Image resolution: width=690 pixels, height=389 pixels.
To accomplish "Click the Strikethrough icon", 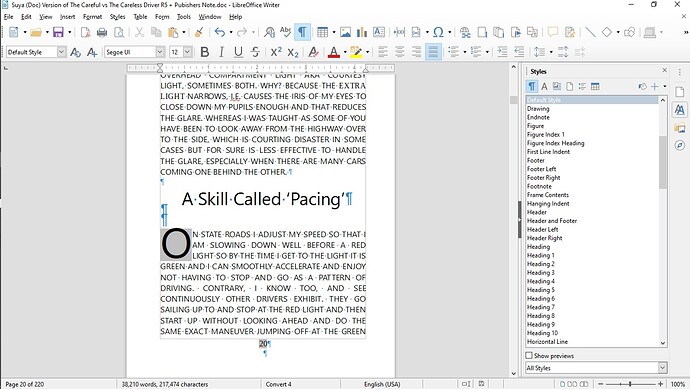I will 255,52.
